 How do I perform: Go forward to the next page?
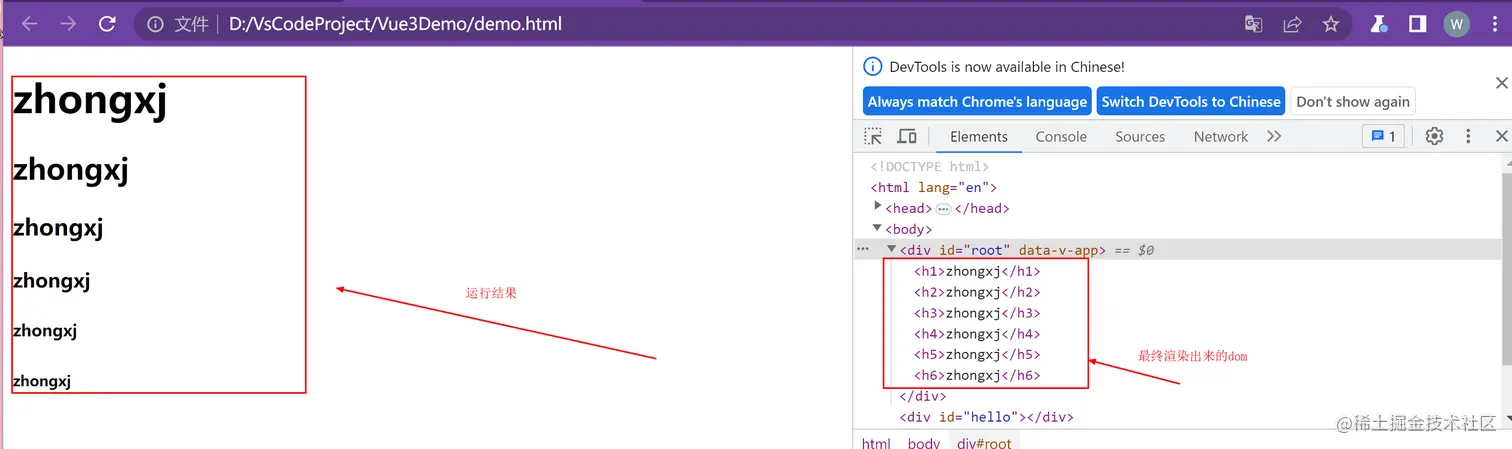click(x=68, y=24)
